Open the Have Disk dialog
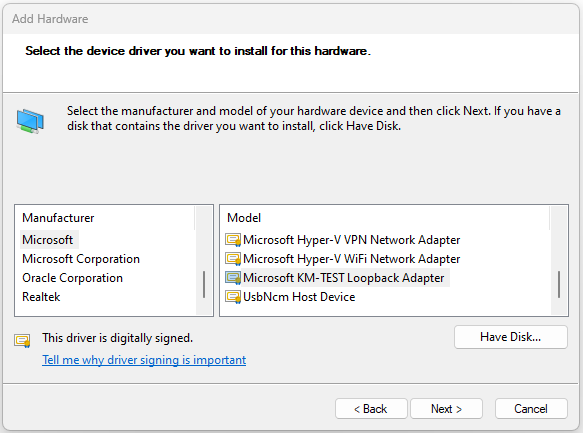The image size is (583, 433). [510, 337]
